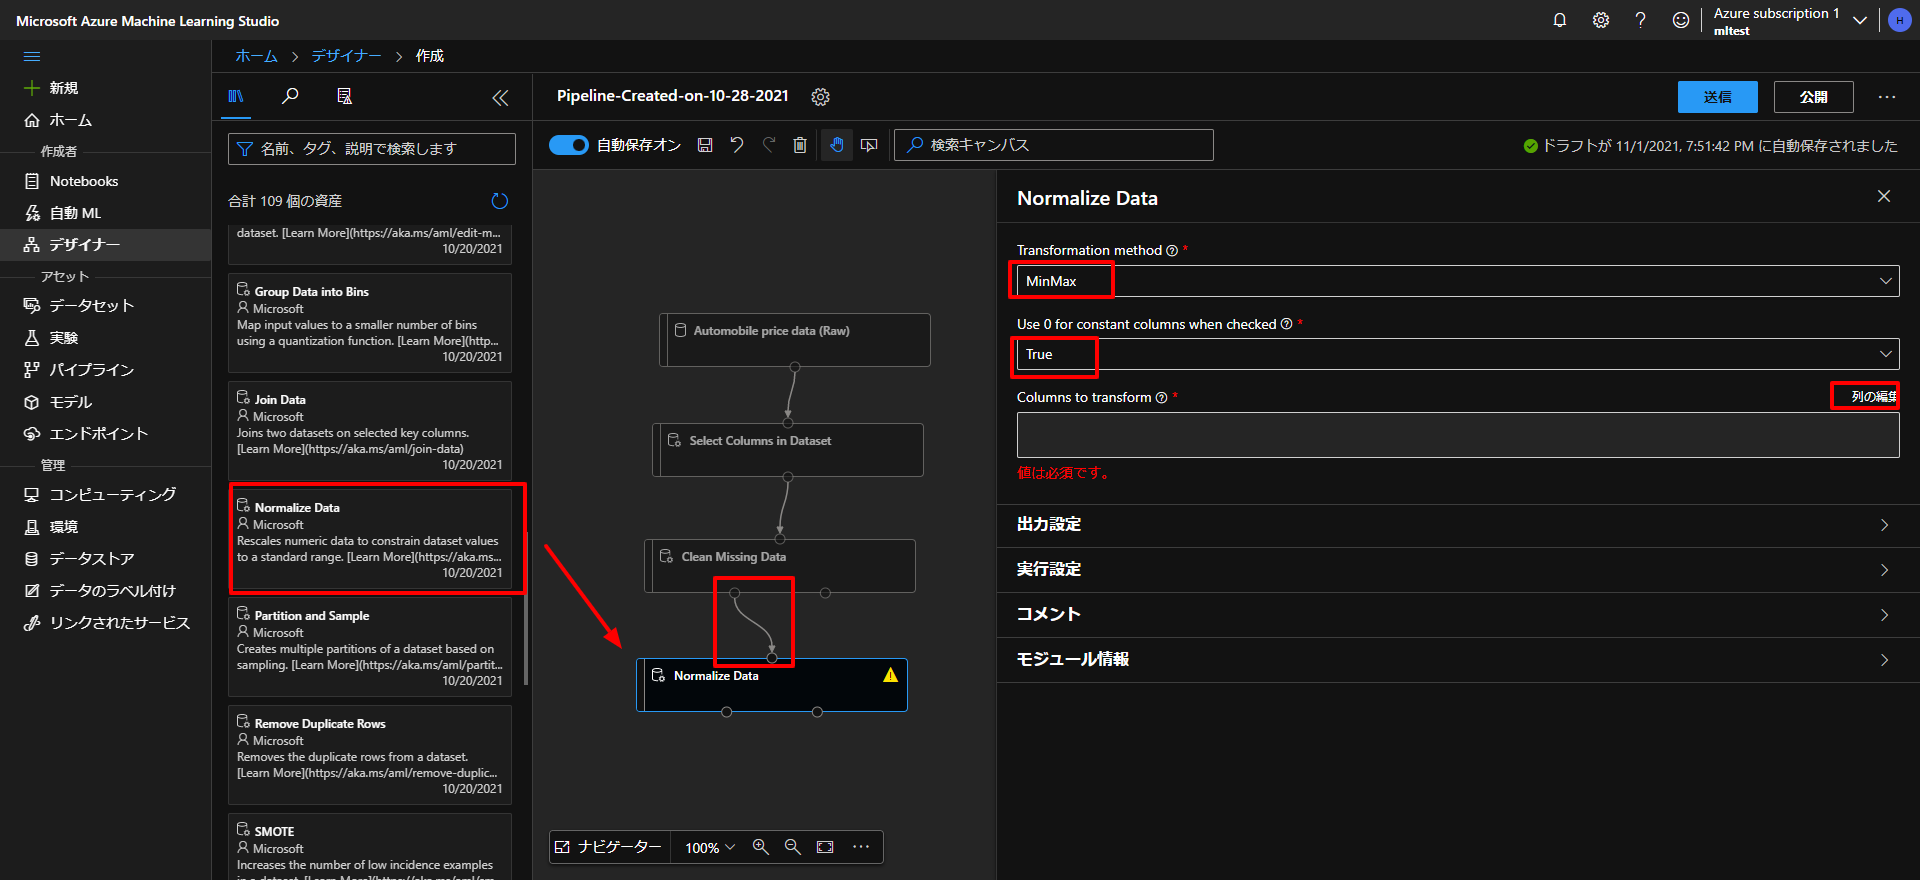Toggle the navigator panel button
The image size is (1920, 880).
click(609, 847)
